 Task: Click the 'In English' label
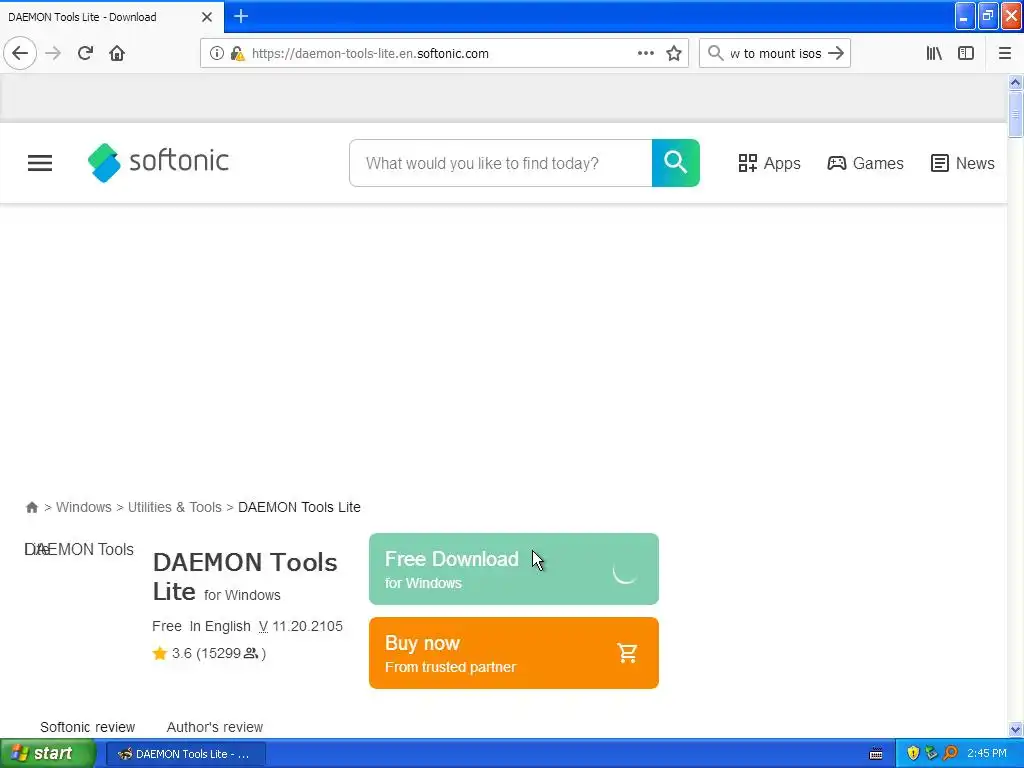point(220,626)
